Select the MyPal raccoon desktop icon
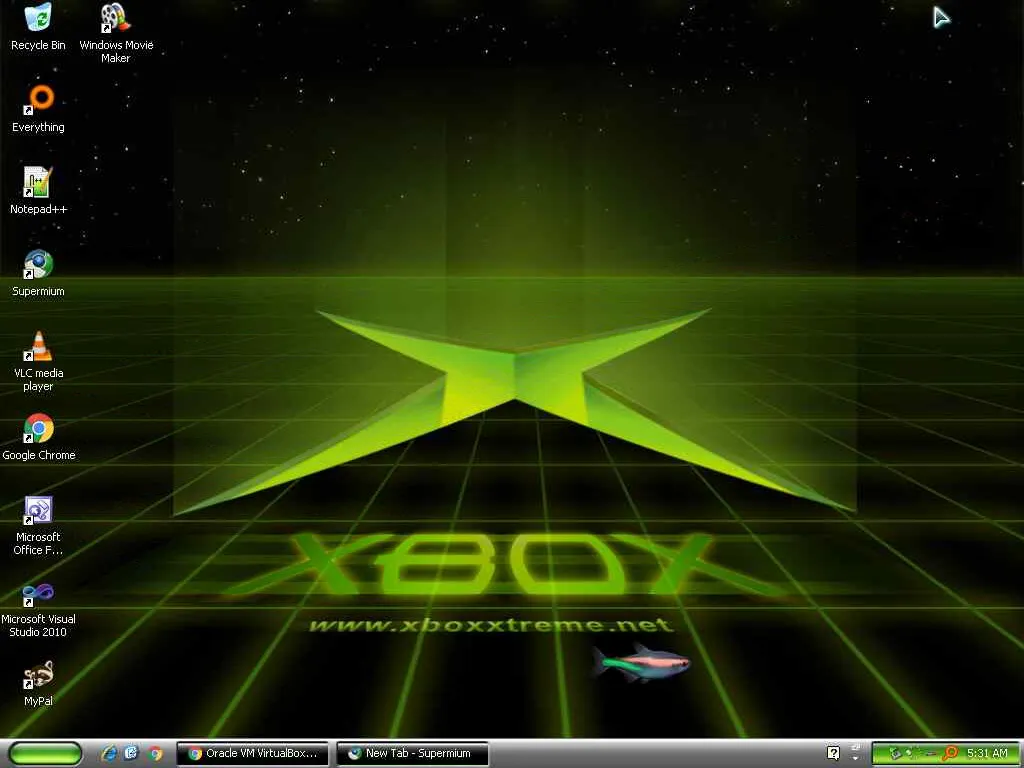This screenshot has height=768, width=1024. 38,683
